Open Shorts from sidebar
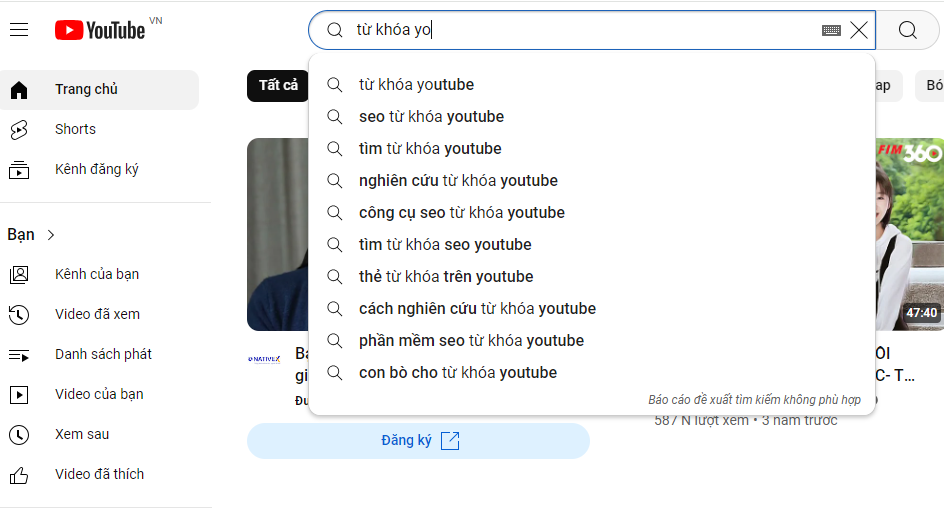 [x=75, y=130]
